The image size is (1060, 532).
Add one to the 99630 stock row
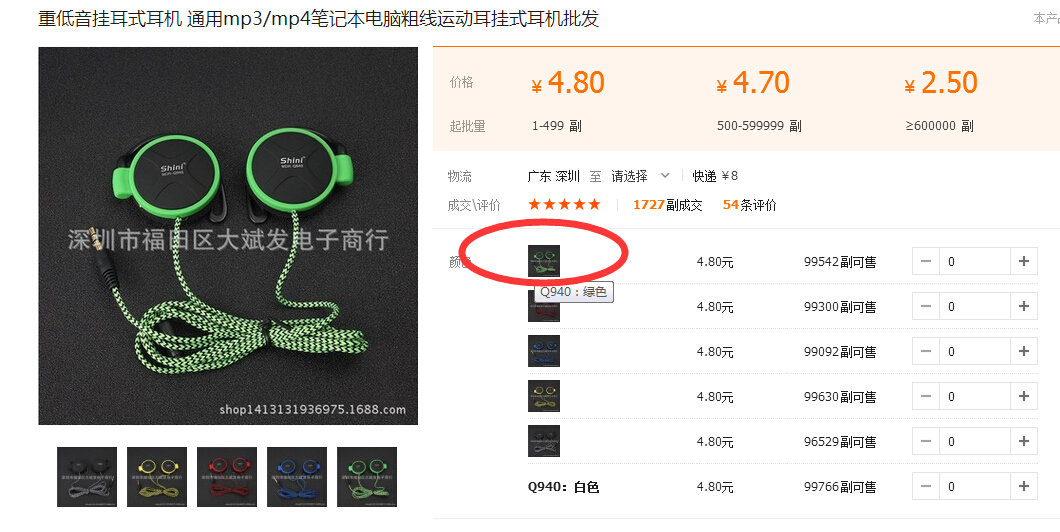tap(1023, 396)
